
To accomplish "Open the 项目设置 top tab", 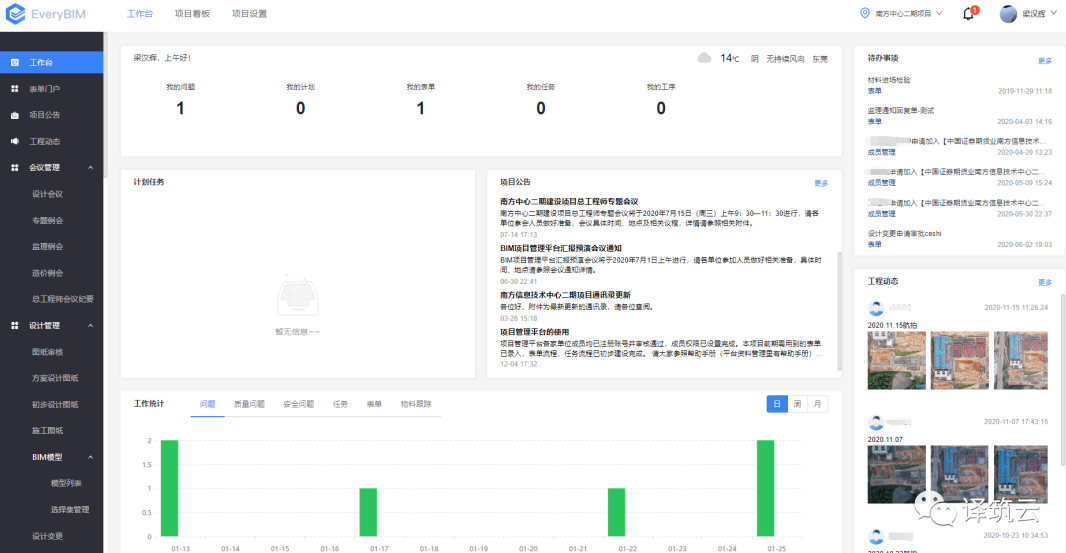I will [x=249, y=14].
